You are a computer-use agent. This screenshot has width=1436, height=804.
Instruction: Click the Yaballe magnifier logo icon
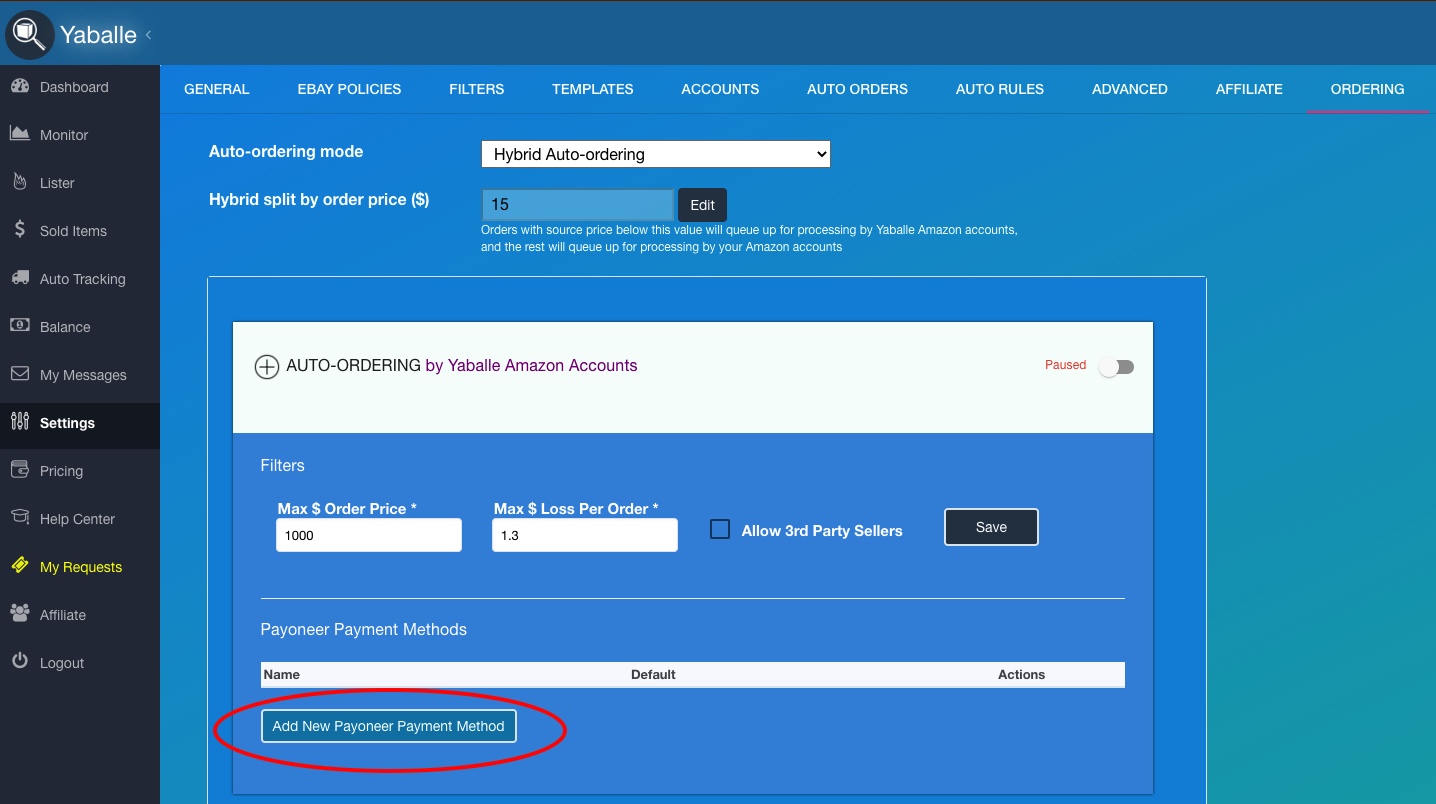(29, 35)
